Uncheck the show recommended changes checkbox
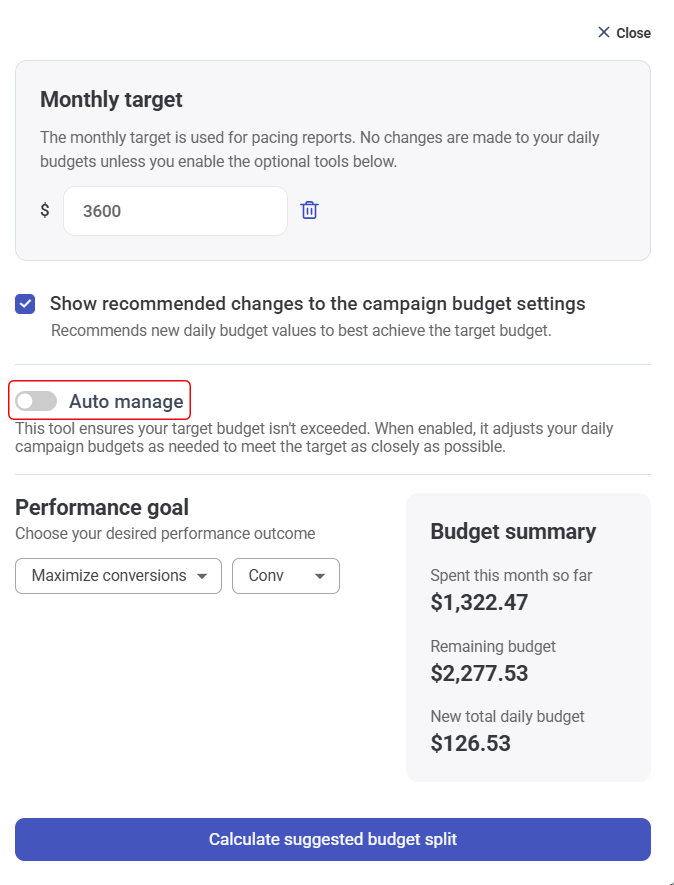This screenshot has height=885, width=674. pos(25,304)
